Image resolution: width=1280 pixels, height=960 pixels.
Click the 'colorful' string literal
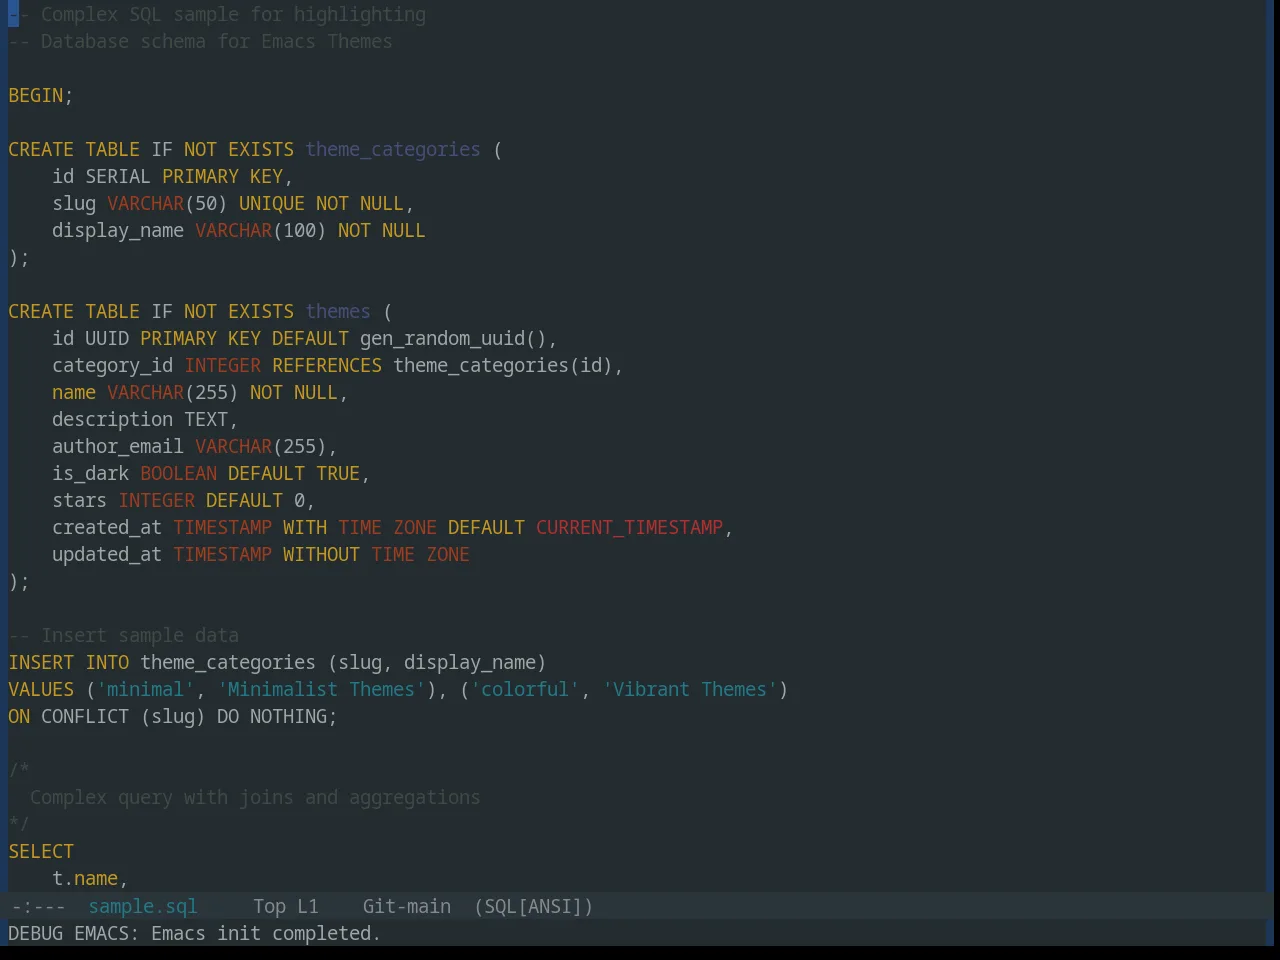(525, 690)
